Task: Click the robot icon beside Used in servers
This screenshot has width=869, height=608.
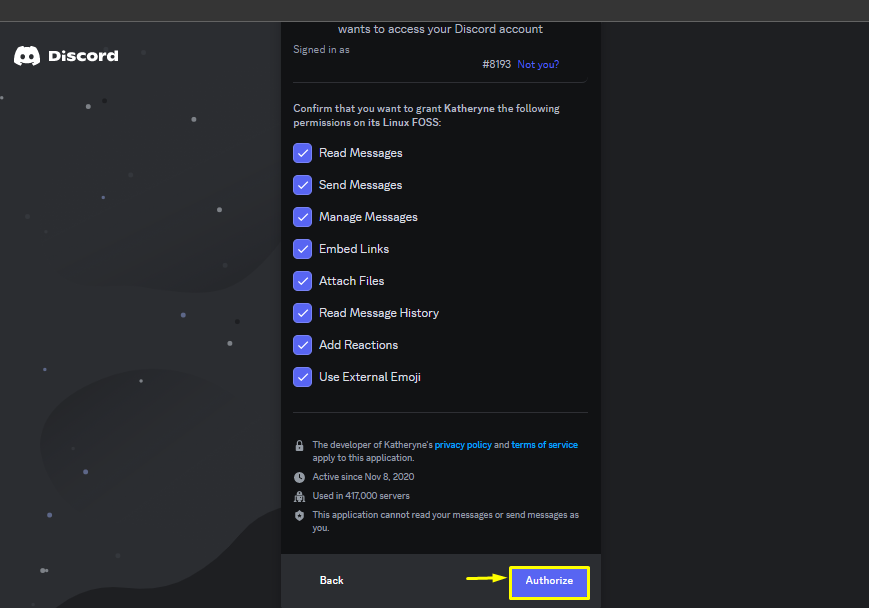Action: click(299, 496)
